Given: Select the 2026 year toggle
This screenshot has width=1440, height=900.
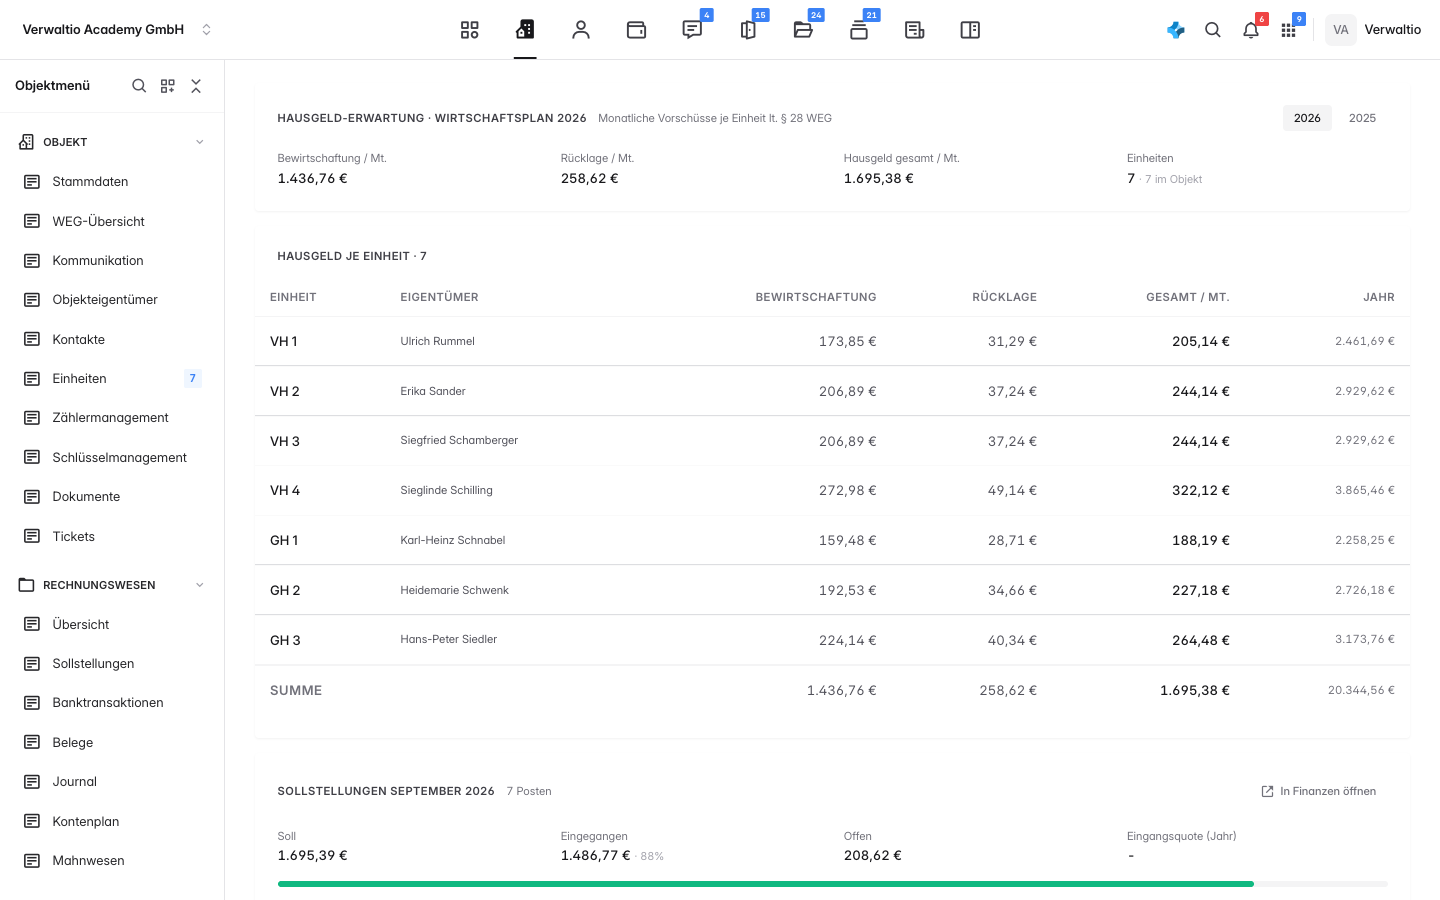Looking at the screenshot, I should [1307, 118].
